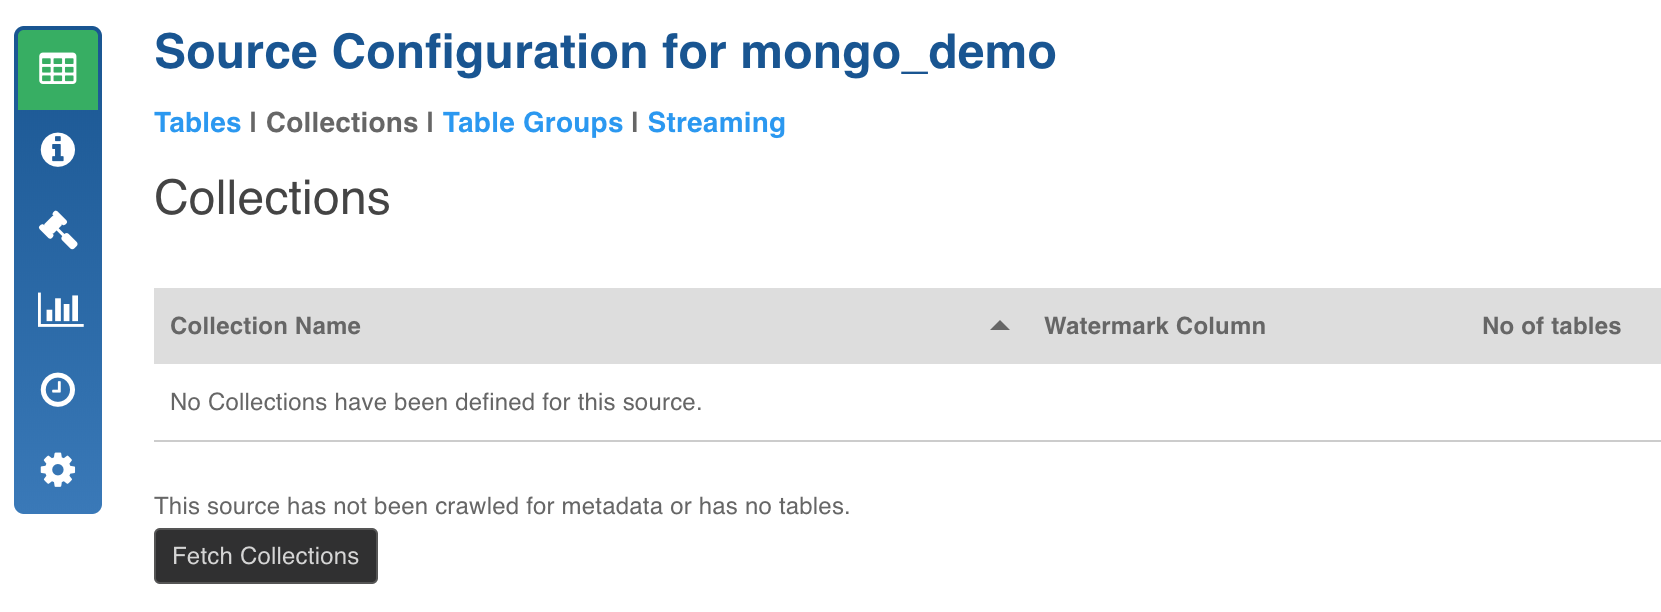Viewport: 1661px width, 612px height.
Task: Open the gear settings sidebar icon
Action: pyautogui.click(x=58, y=469)
